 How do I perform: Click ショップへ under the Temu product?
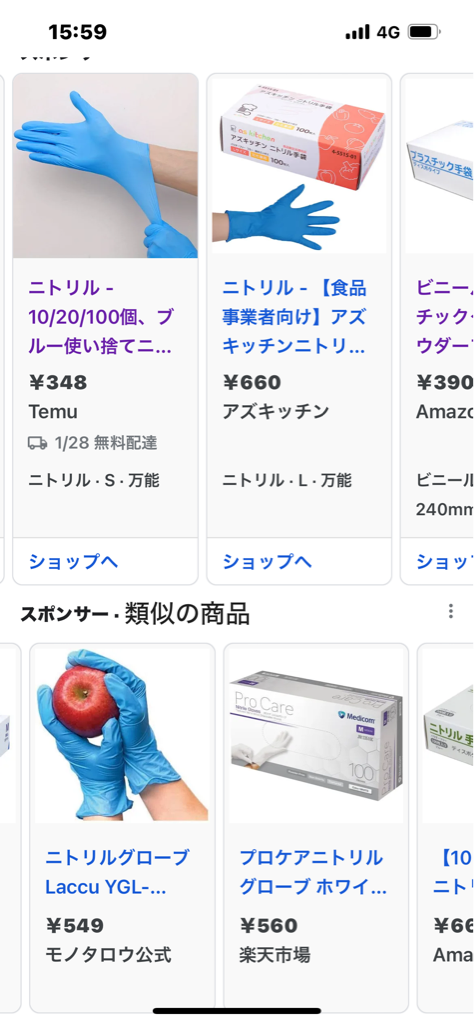73,562
